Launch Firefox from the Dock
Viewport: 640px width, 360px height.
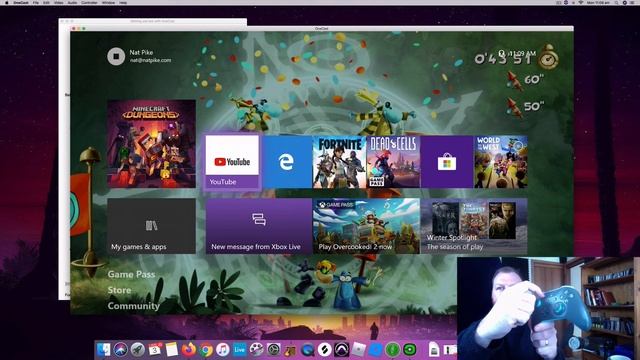(x=189, y=350)
